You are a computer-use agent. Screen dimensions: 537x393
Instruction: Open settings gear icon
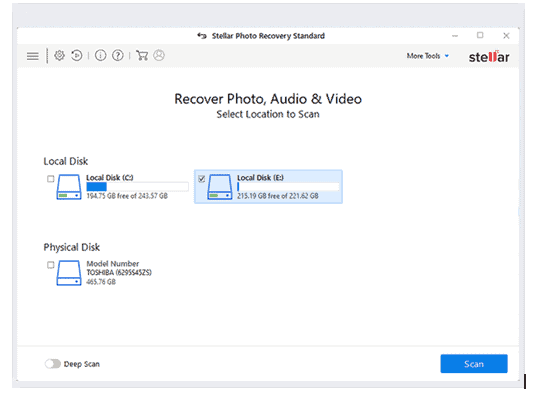59,55
